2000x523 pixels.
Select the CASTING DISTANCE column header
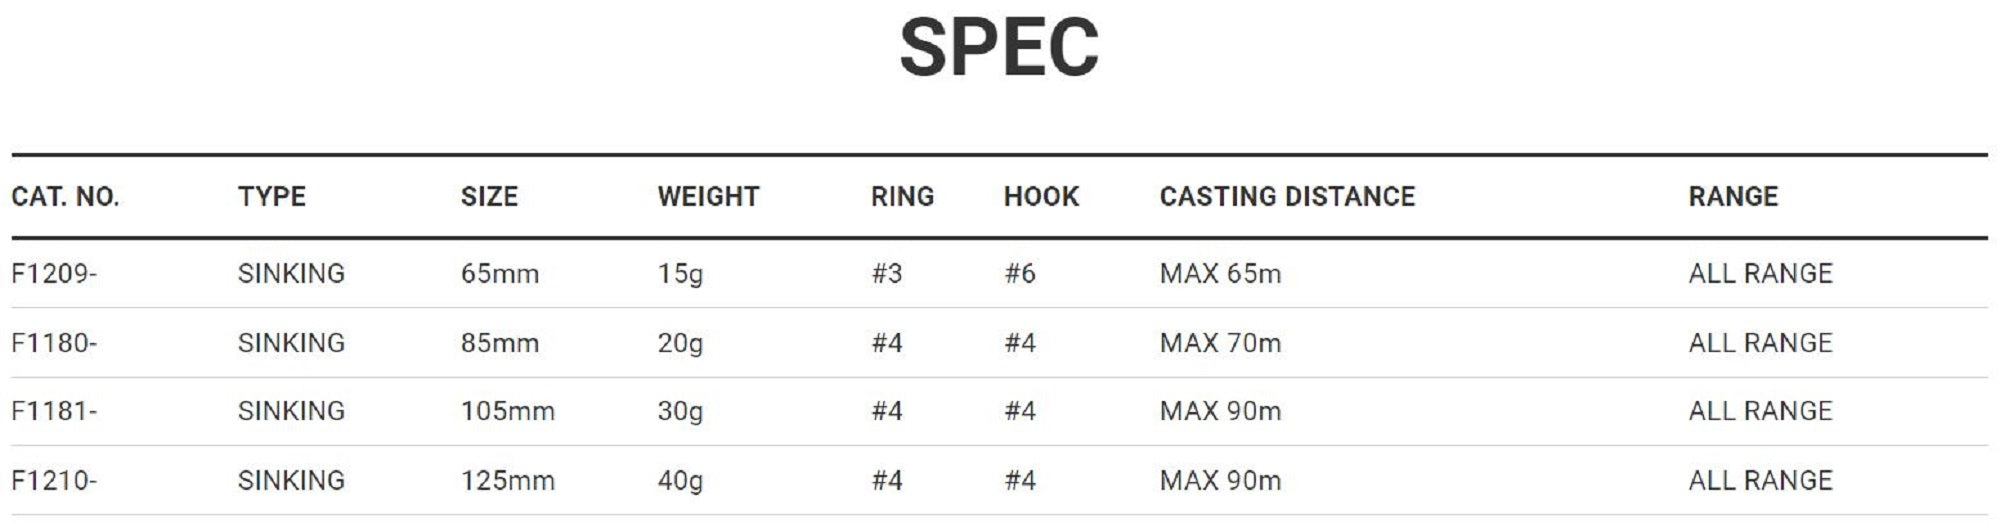(1287, 197)
